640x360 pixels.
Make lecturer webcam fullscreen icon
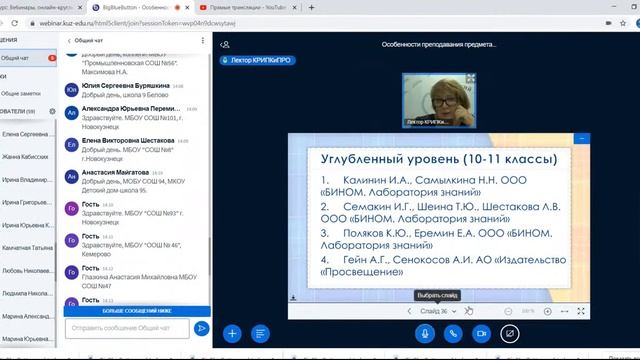[x=470, y=78]
